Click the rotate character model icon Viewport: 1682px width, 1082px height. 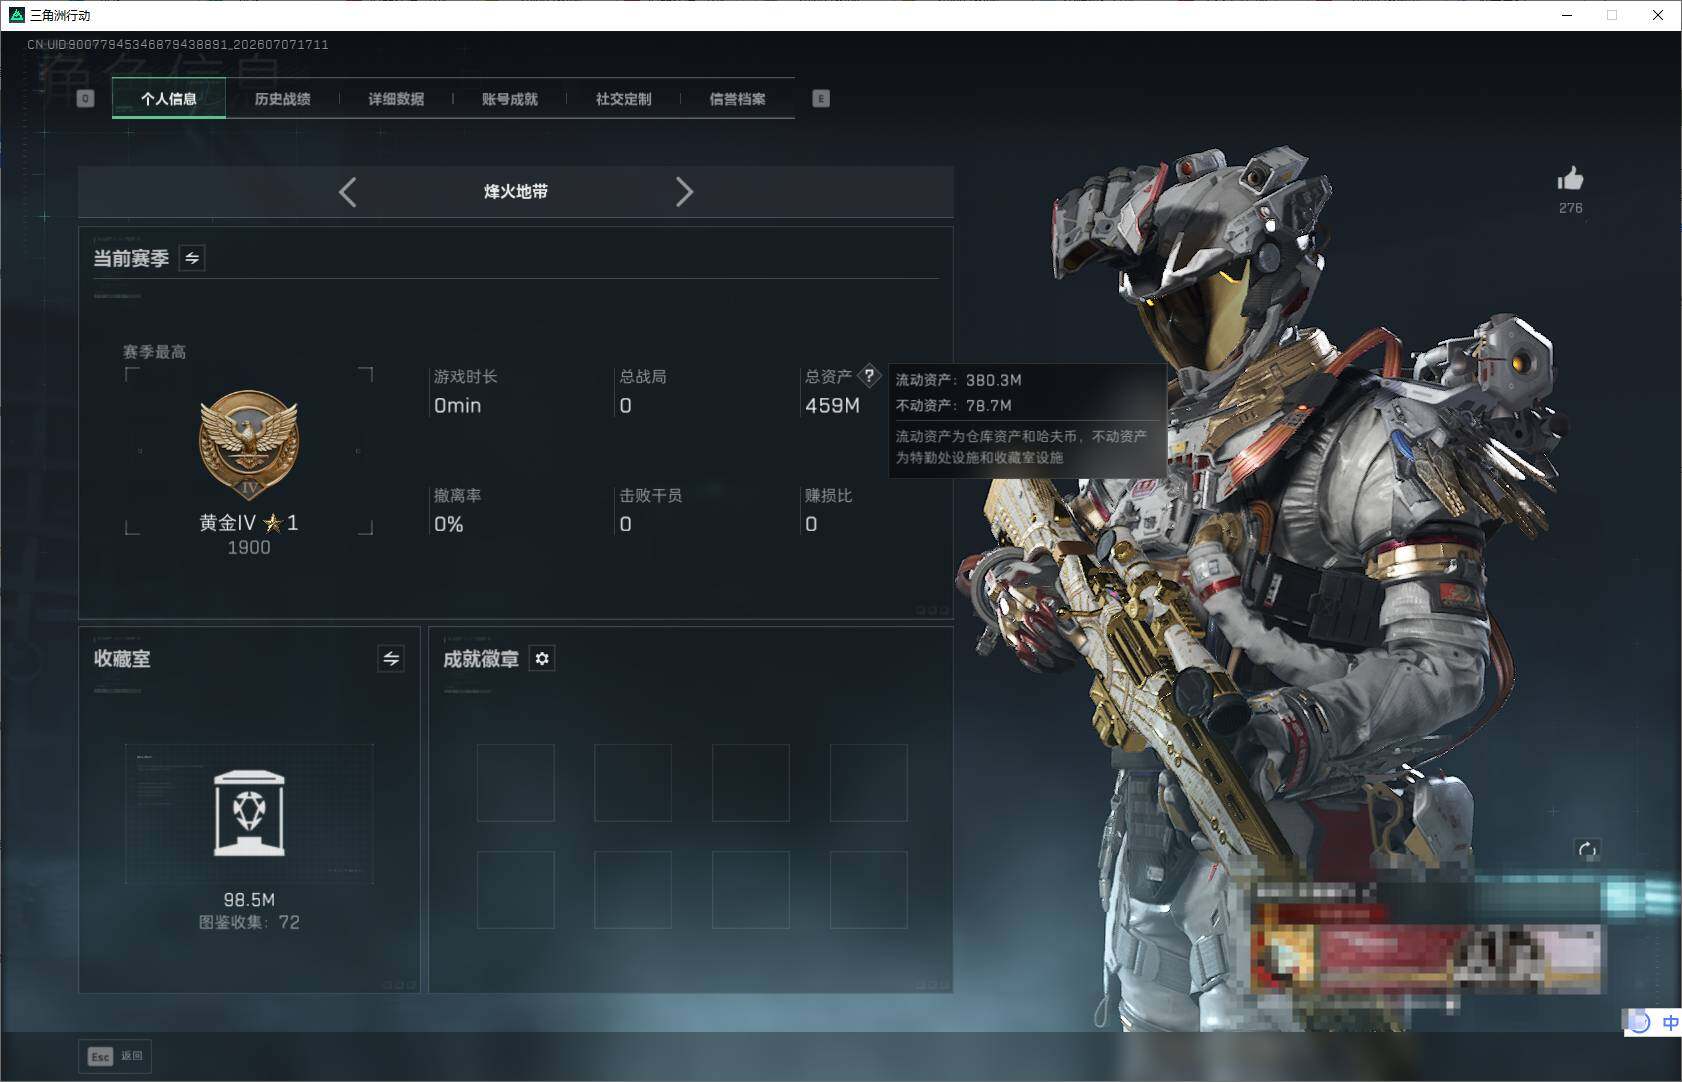1587,850
